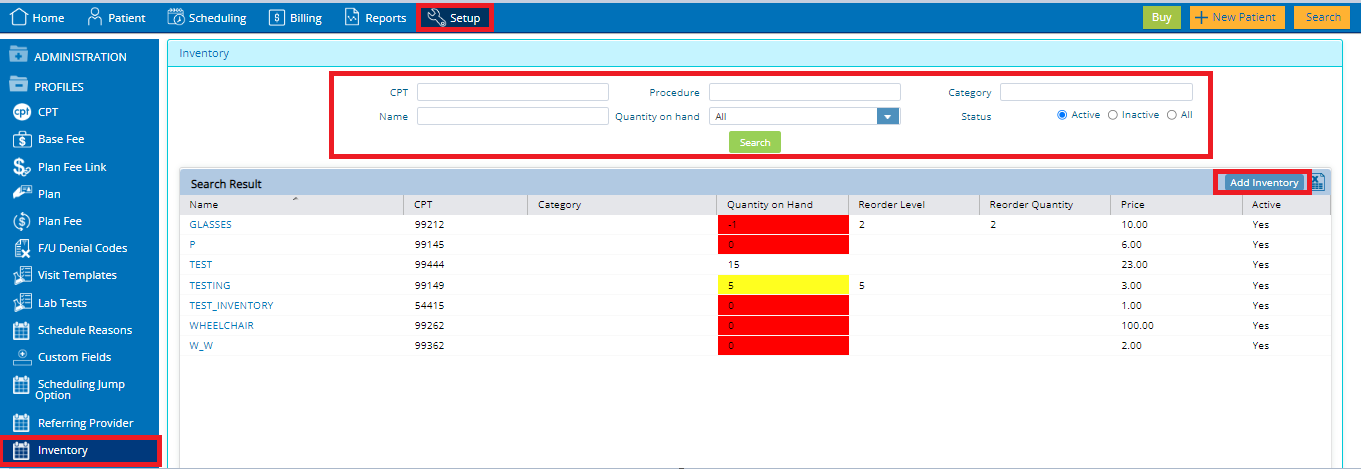Sort by the CPT column header
The width and height of the screenshot is (1361, 469).
click(466, 204)
